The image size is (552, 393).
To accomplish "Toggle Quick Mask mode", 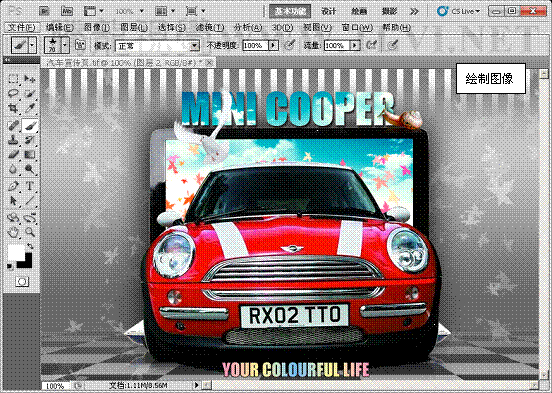I will tap(22, 281).
